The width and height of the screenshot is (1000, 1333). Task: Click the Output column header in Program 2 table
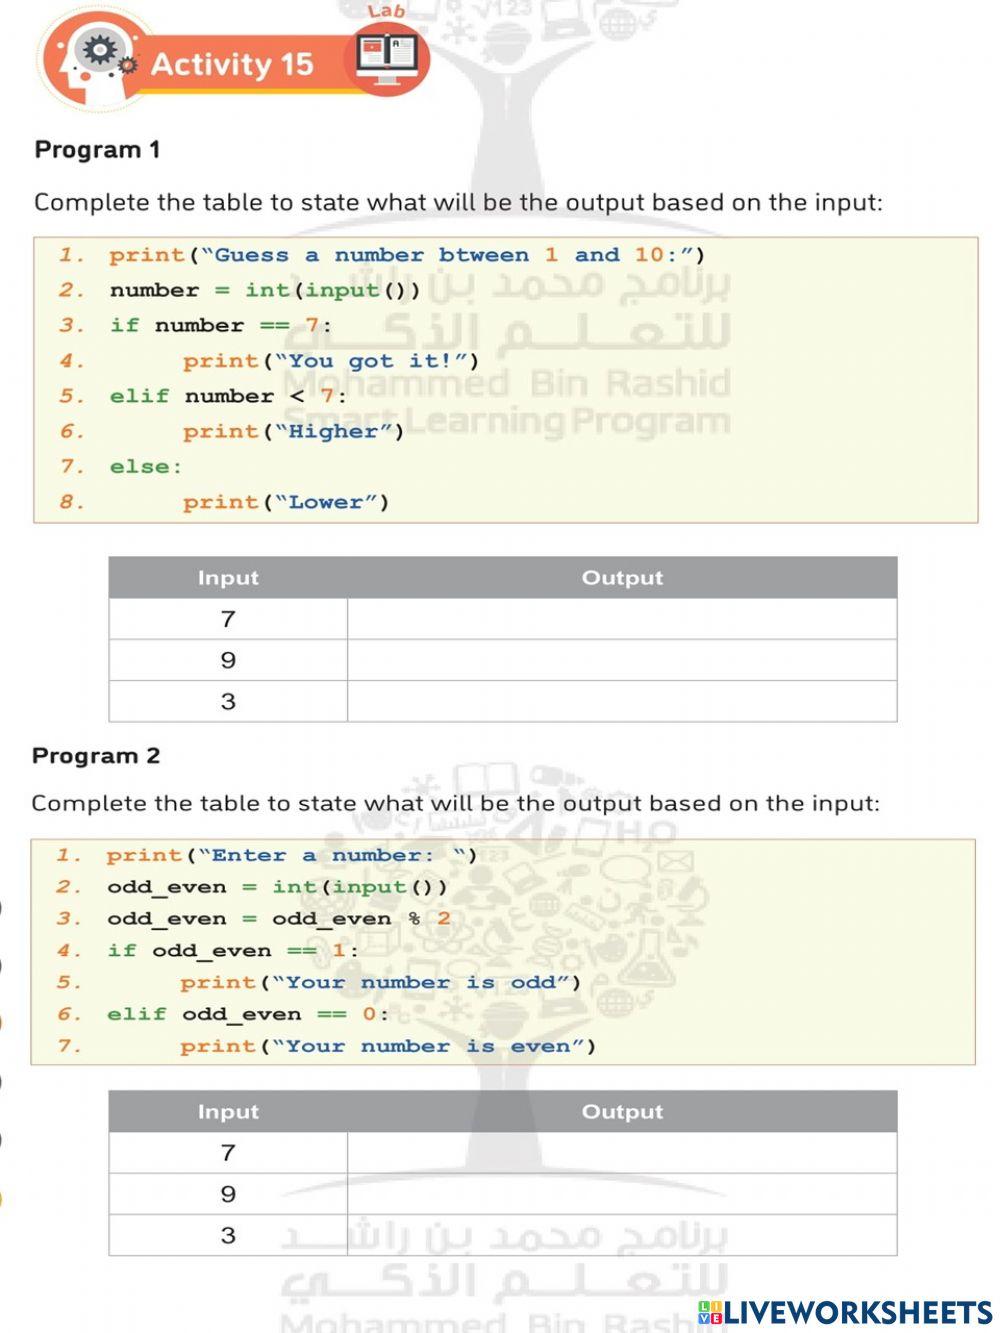(622, 1112)
